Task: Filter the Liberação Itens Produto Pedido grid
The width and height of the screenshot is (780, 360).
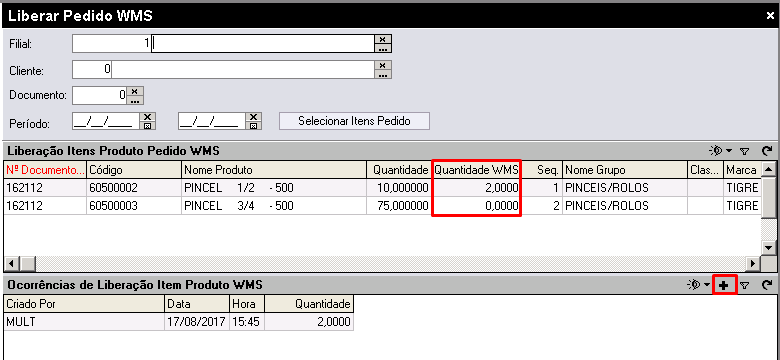Action: (x=744, y=151)
